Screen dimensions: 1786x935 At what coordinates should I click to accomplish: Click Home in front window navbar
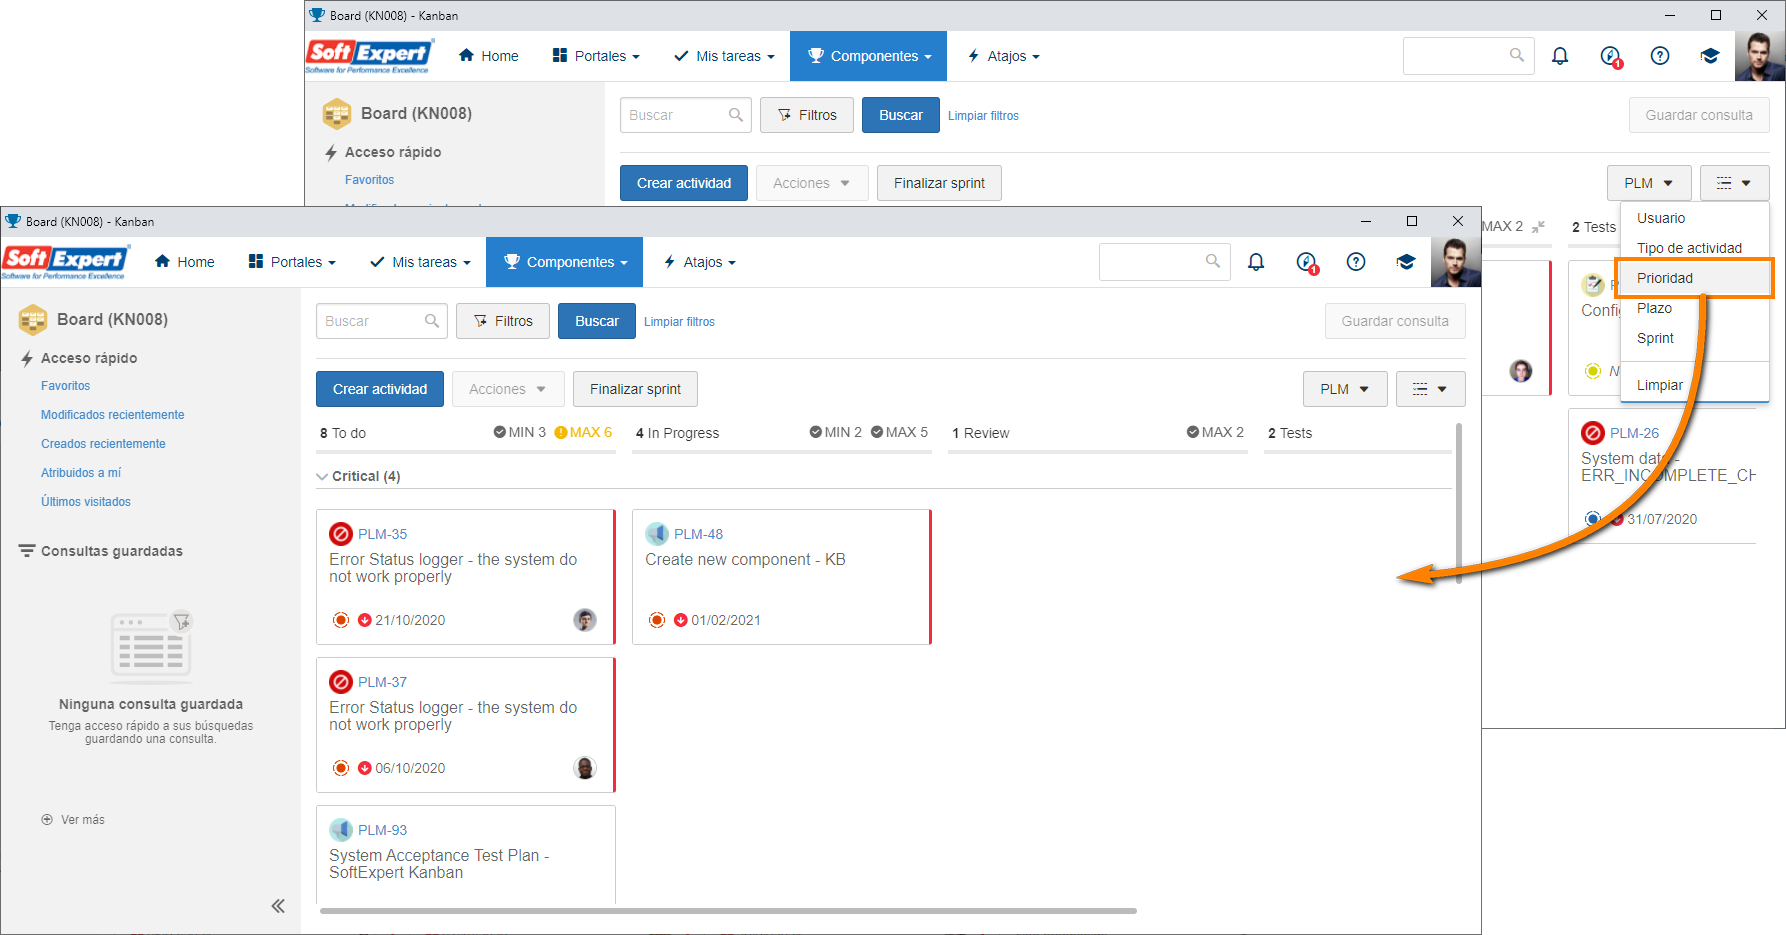(184, 262)
